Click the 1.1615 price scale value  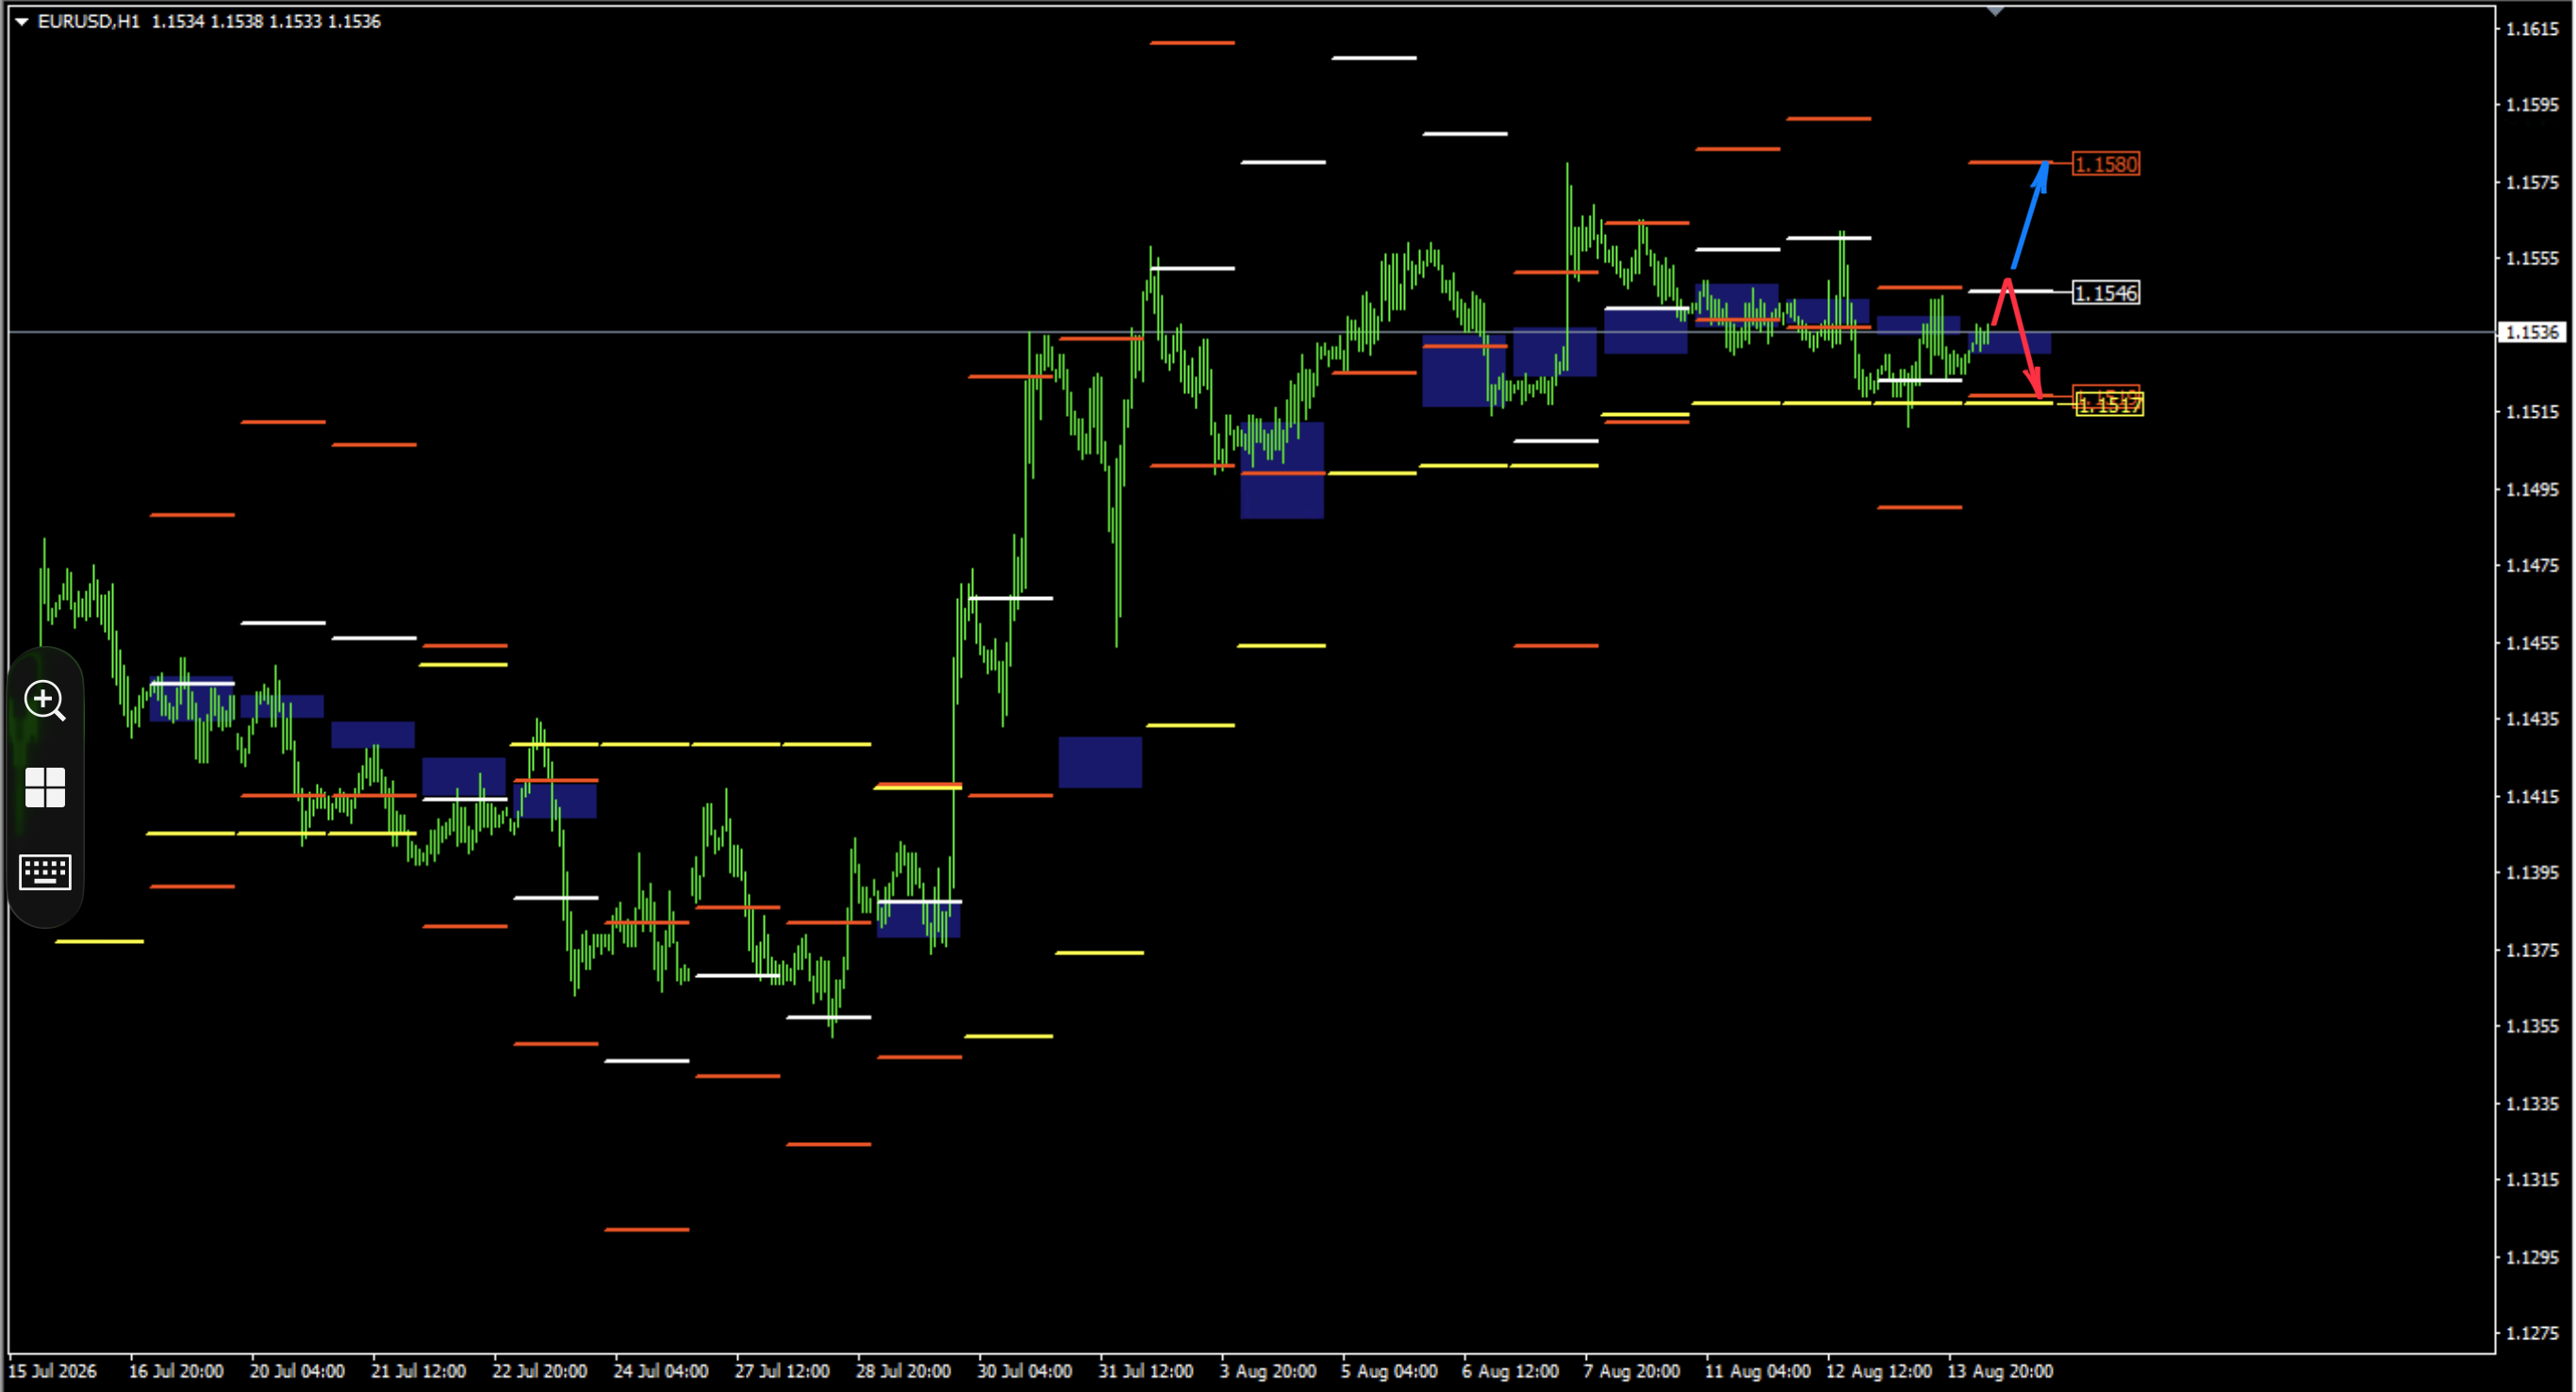pos(2532,29)
